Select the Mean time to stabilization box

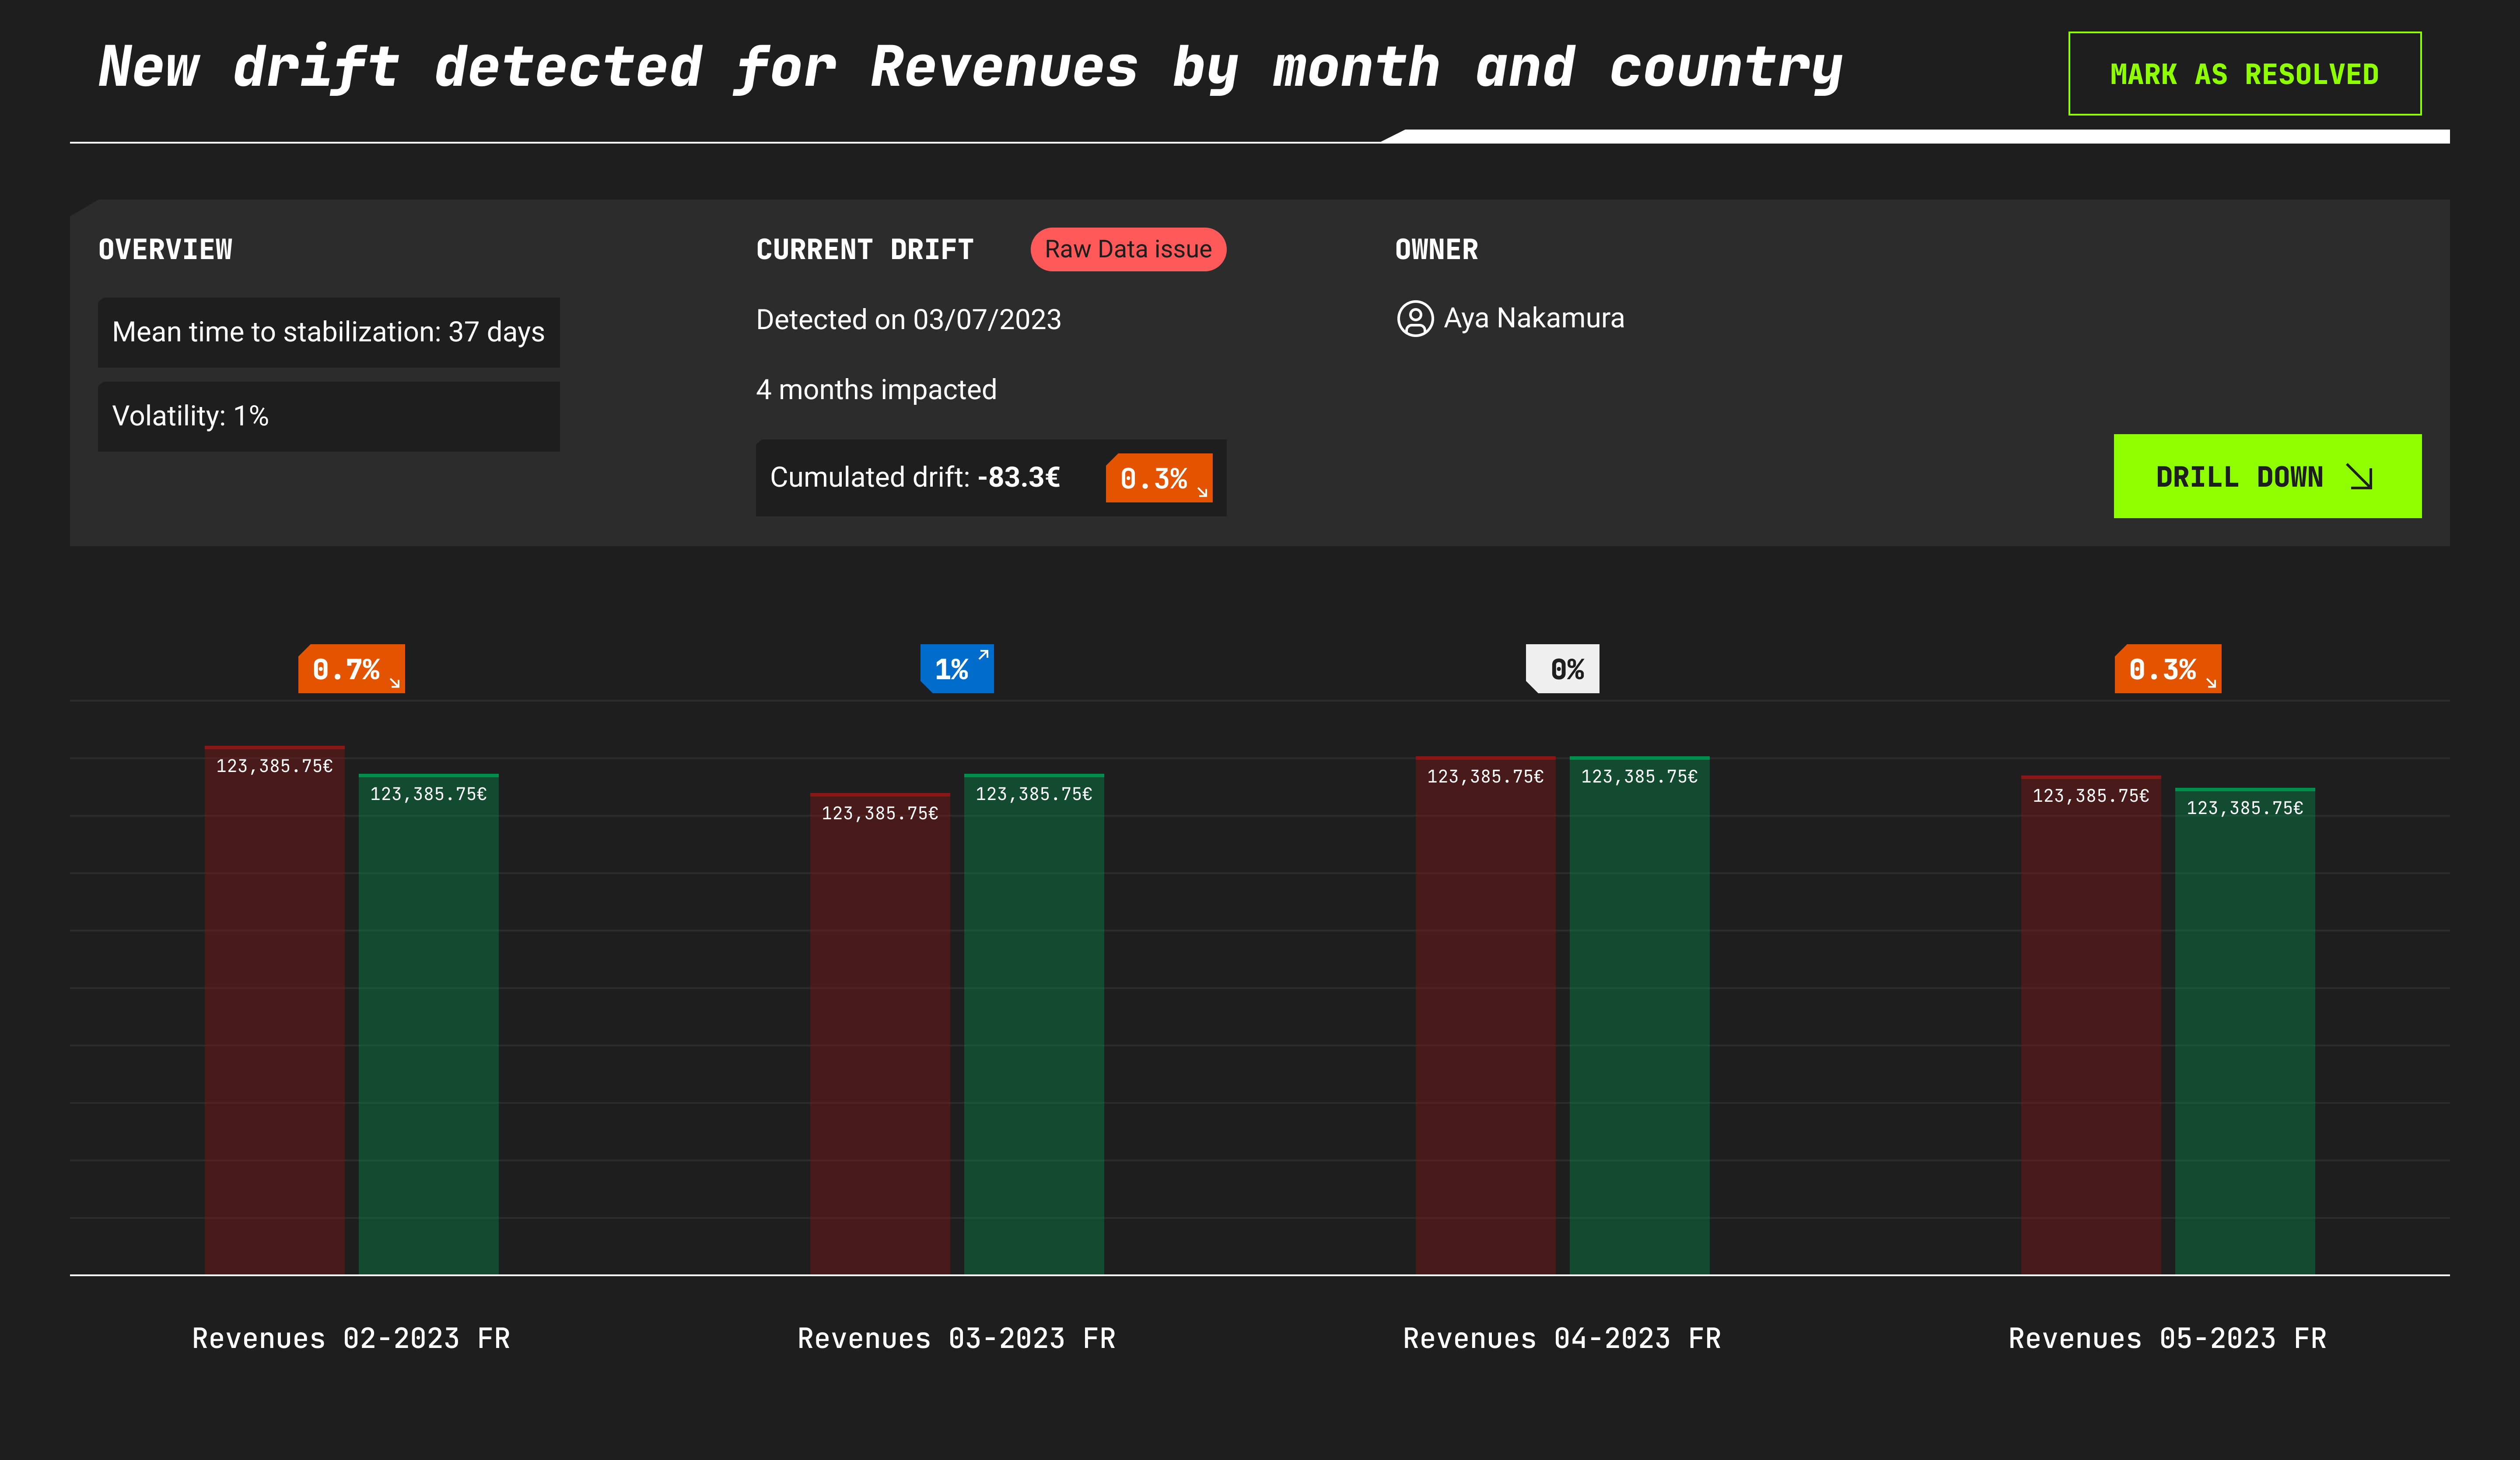coord(328,332)
